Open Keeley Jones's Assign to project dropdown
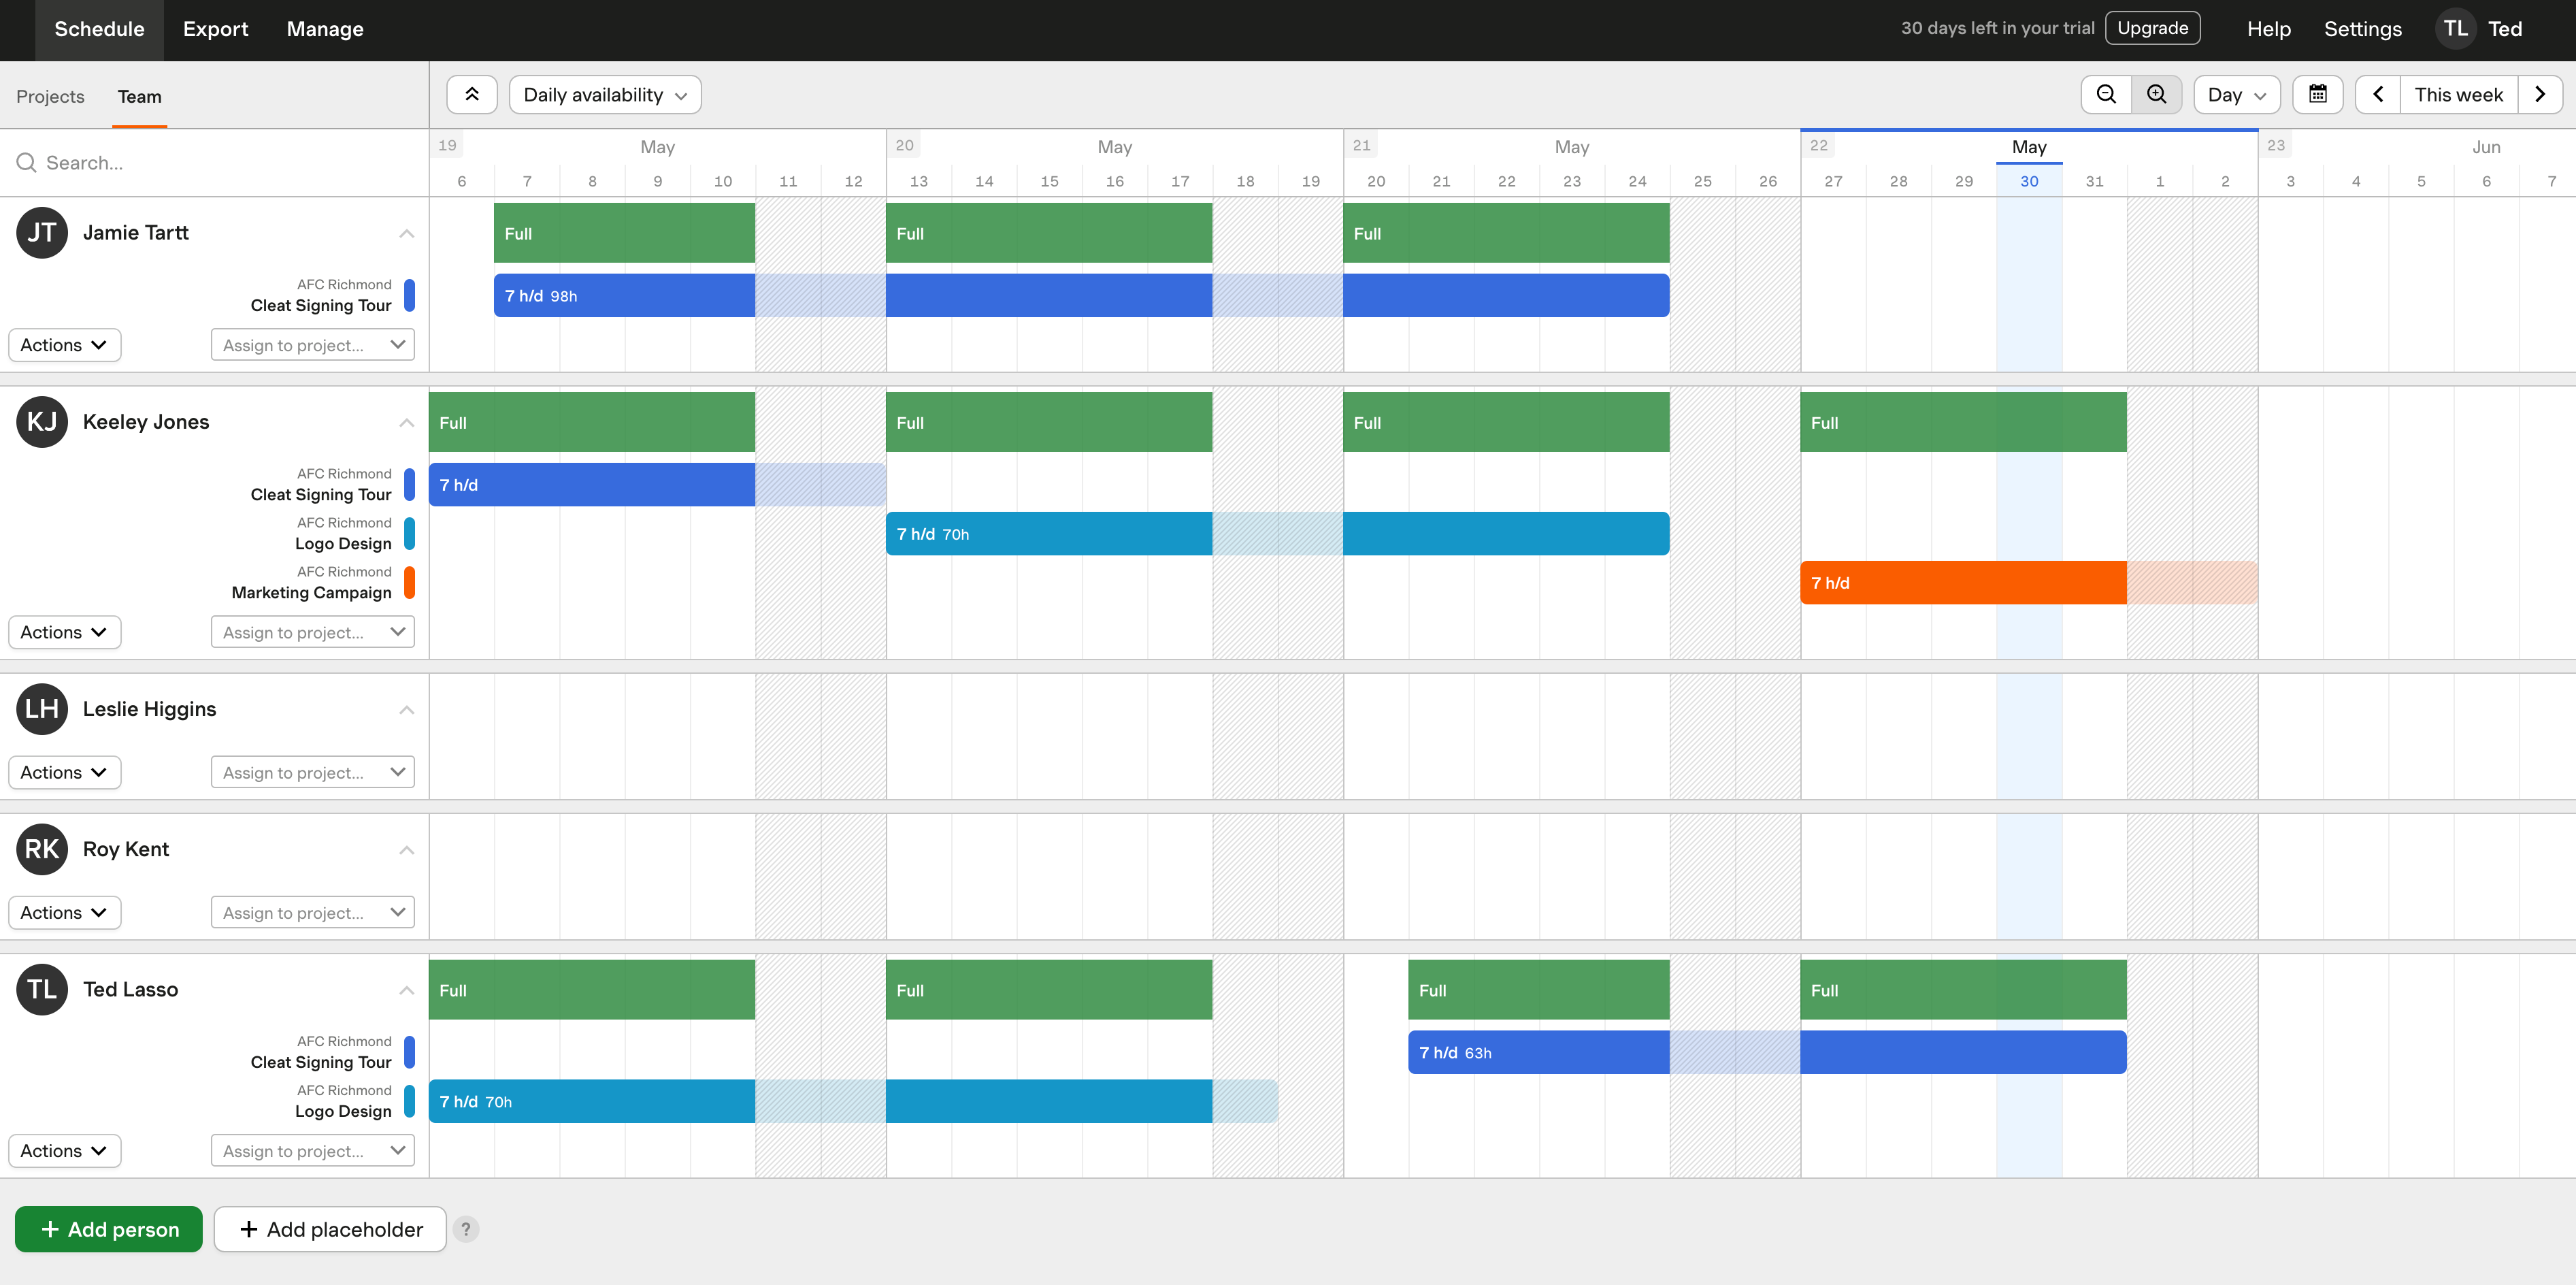Screen dimensions: 2576x1285 click(313, 632)
